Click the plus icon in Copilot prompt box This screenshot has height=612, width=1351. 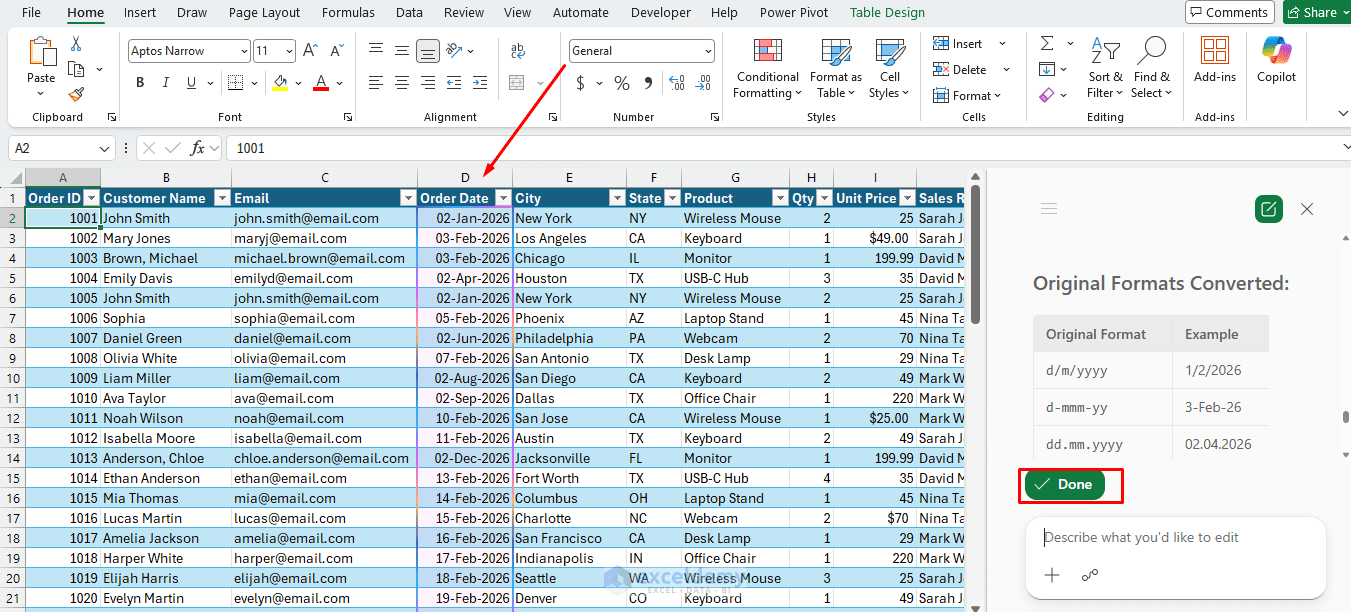point(1052,575)
